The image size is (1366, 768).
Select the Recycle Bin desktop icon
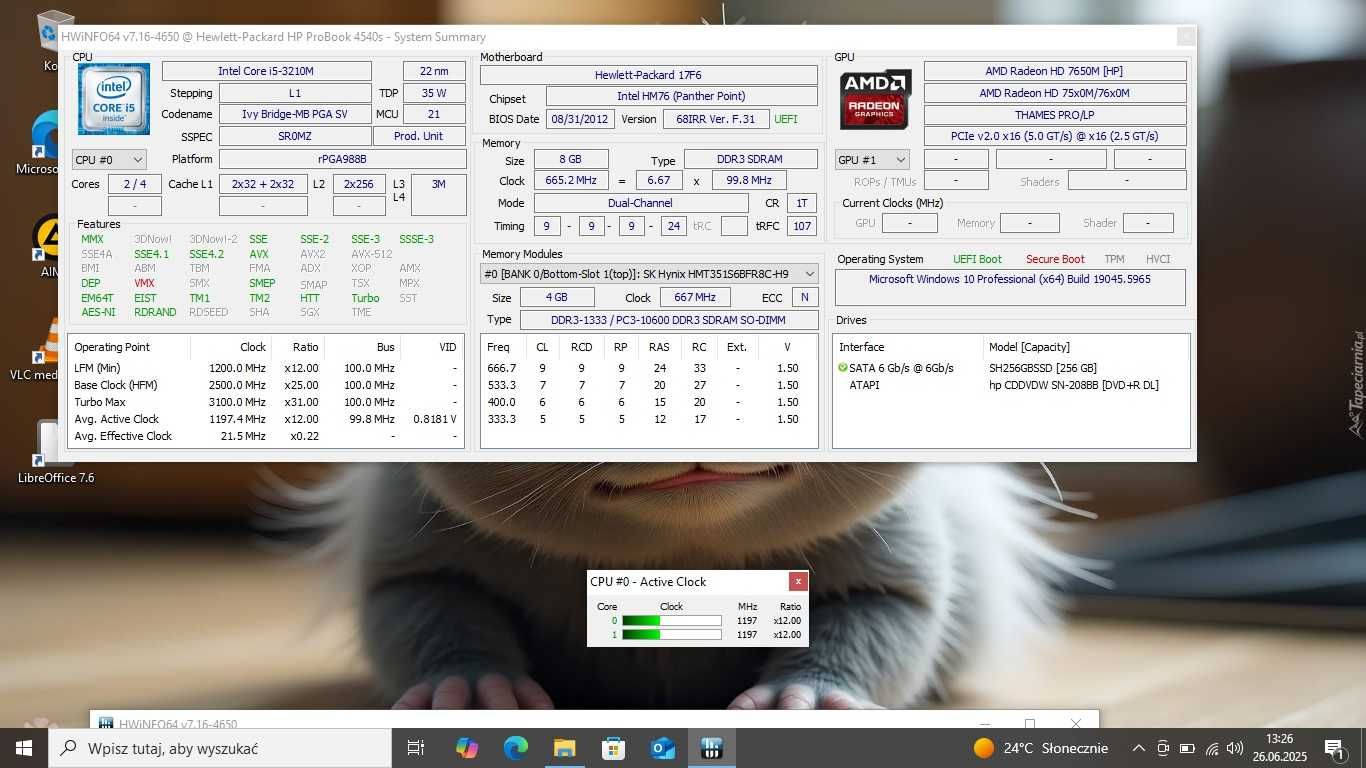pyautogui.click(x=52, y=40)
